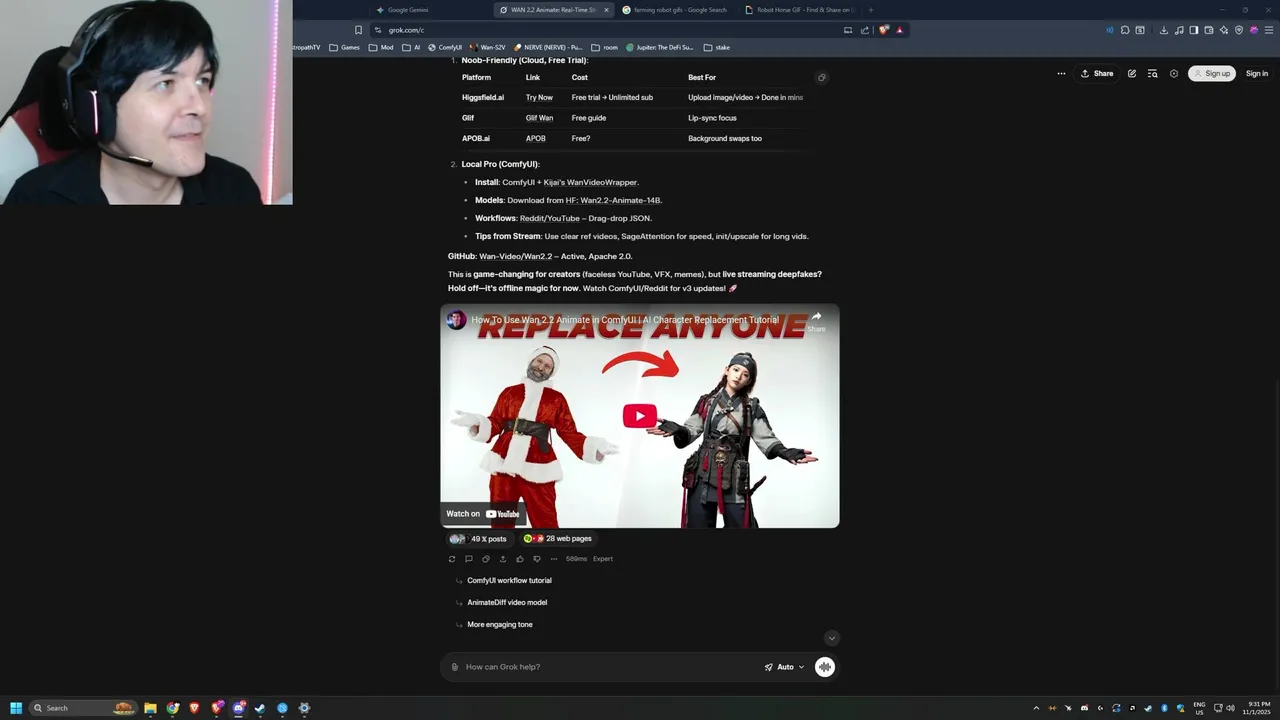
Task: Select ComfyUI workflow tutorial suggestion
Action: point(509,580)
